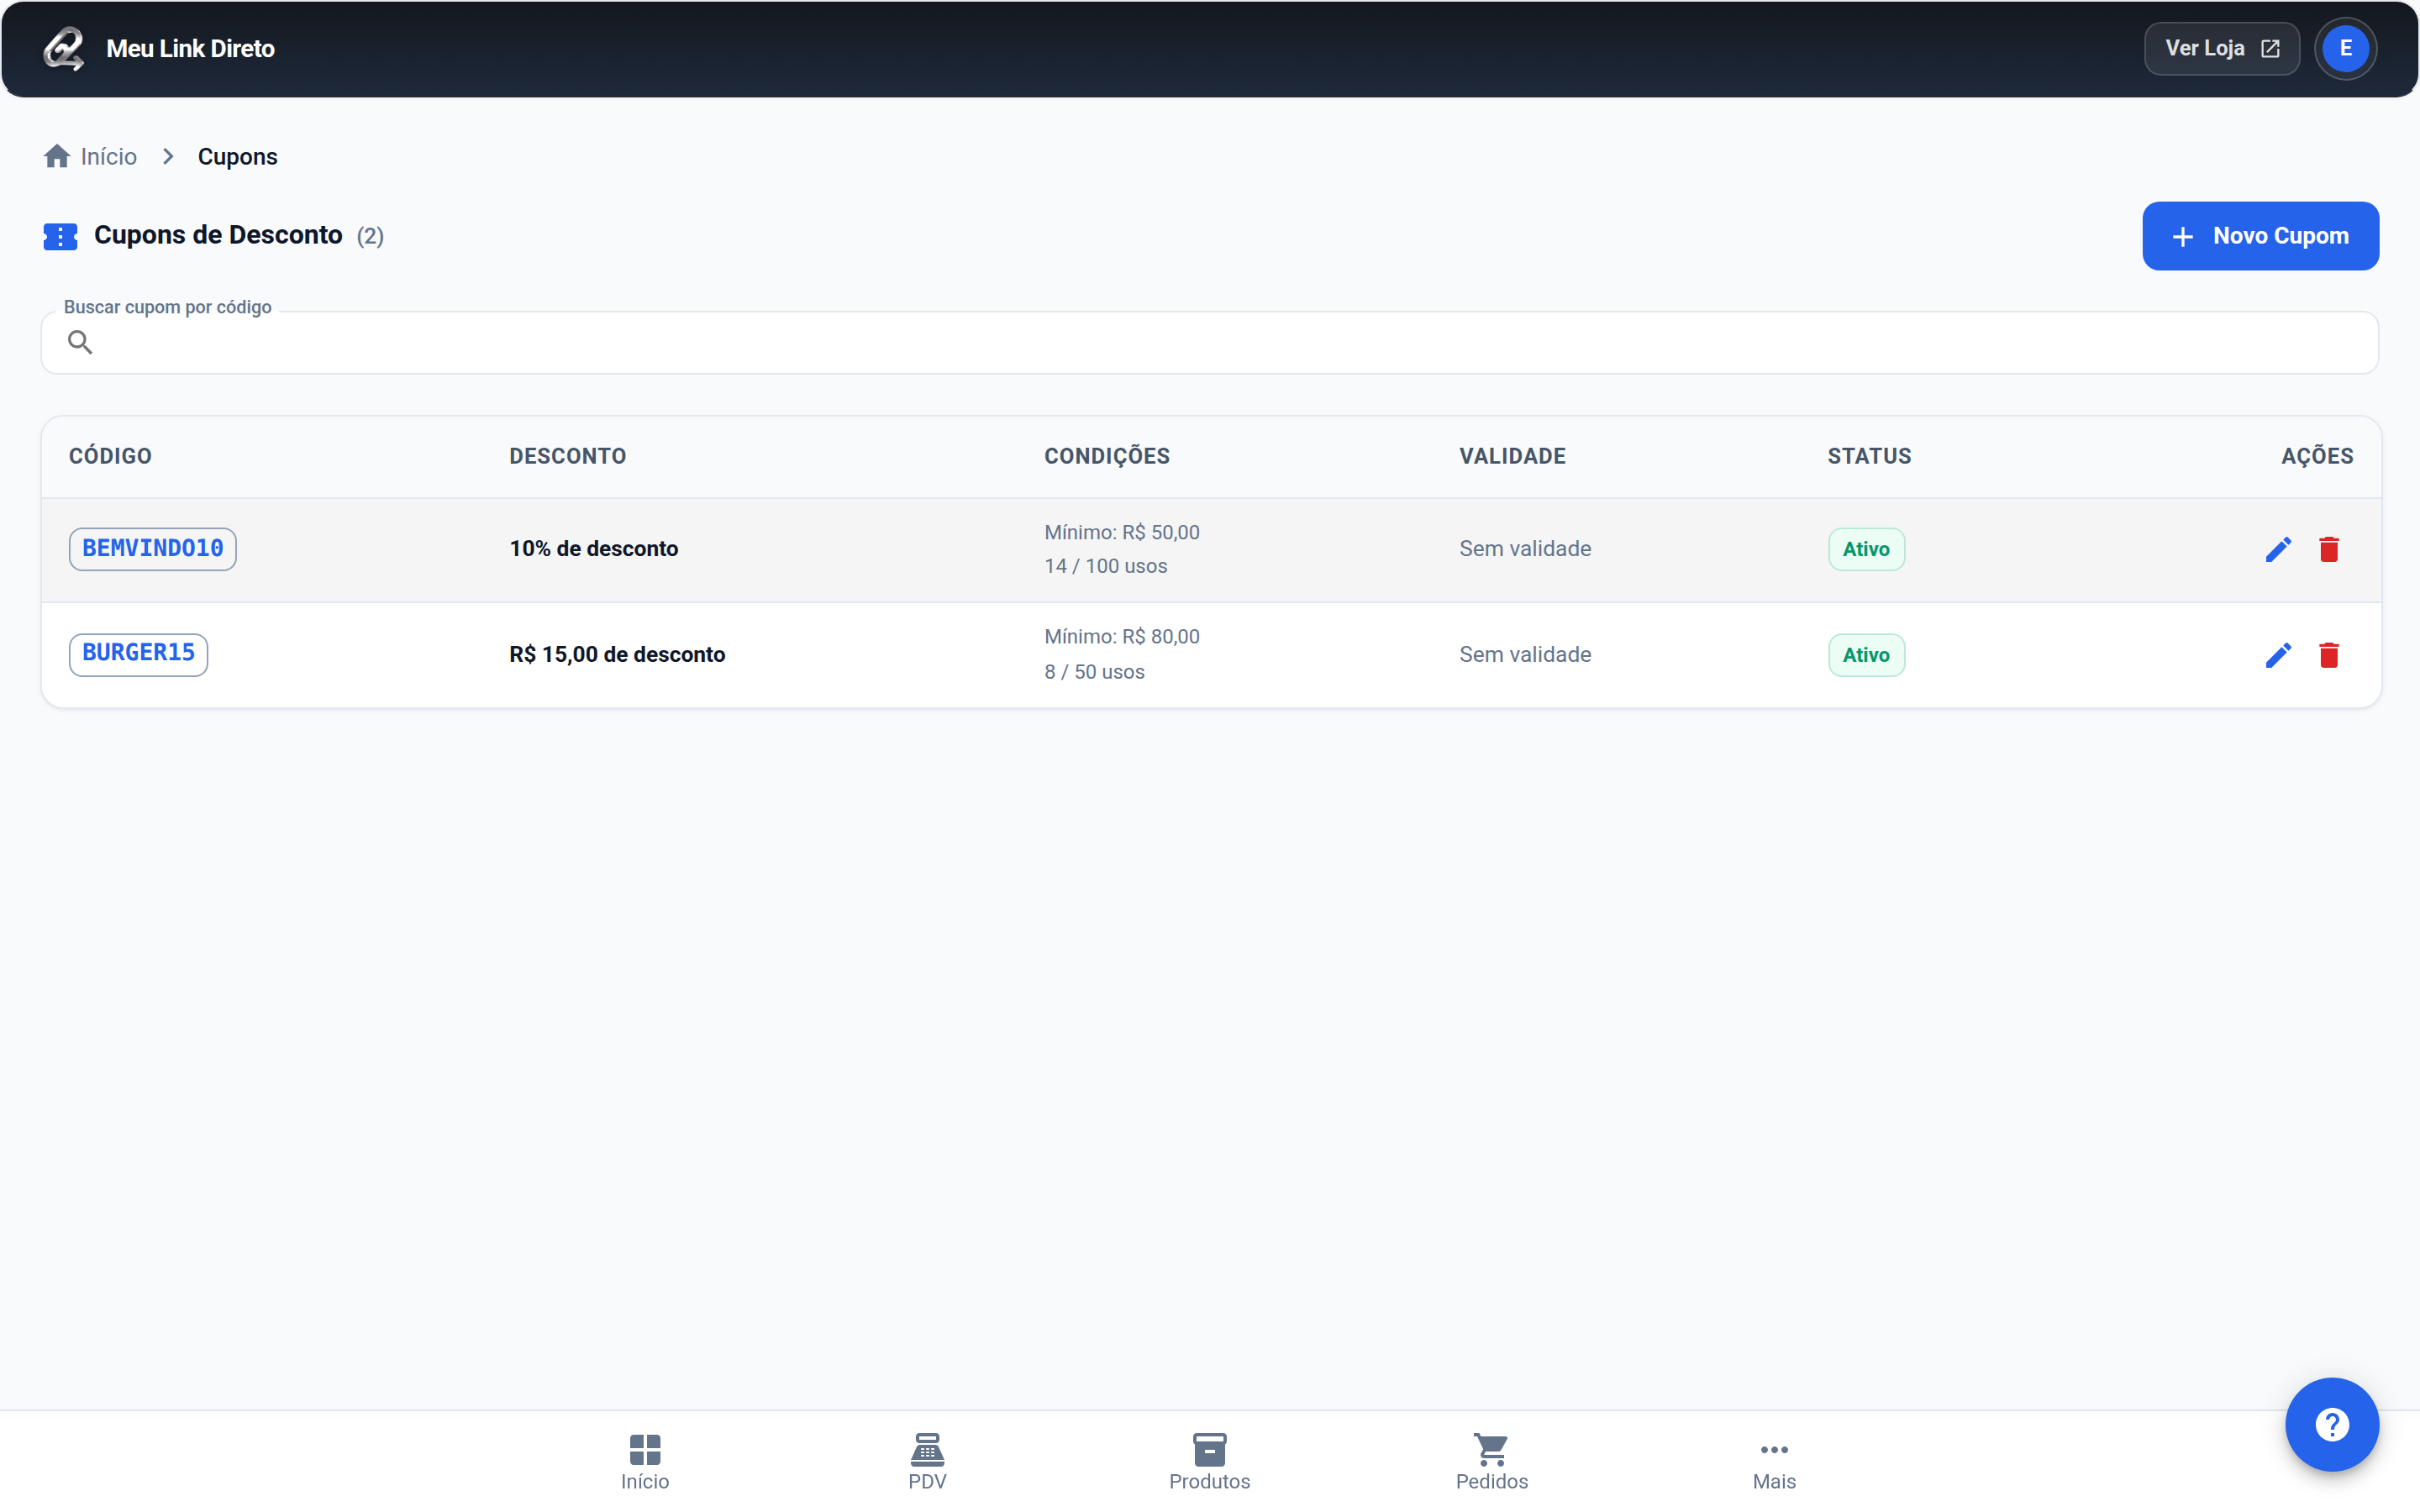The image size is (2420, 1512).
Task: Click the STATUS column header
Action: 1869,456
